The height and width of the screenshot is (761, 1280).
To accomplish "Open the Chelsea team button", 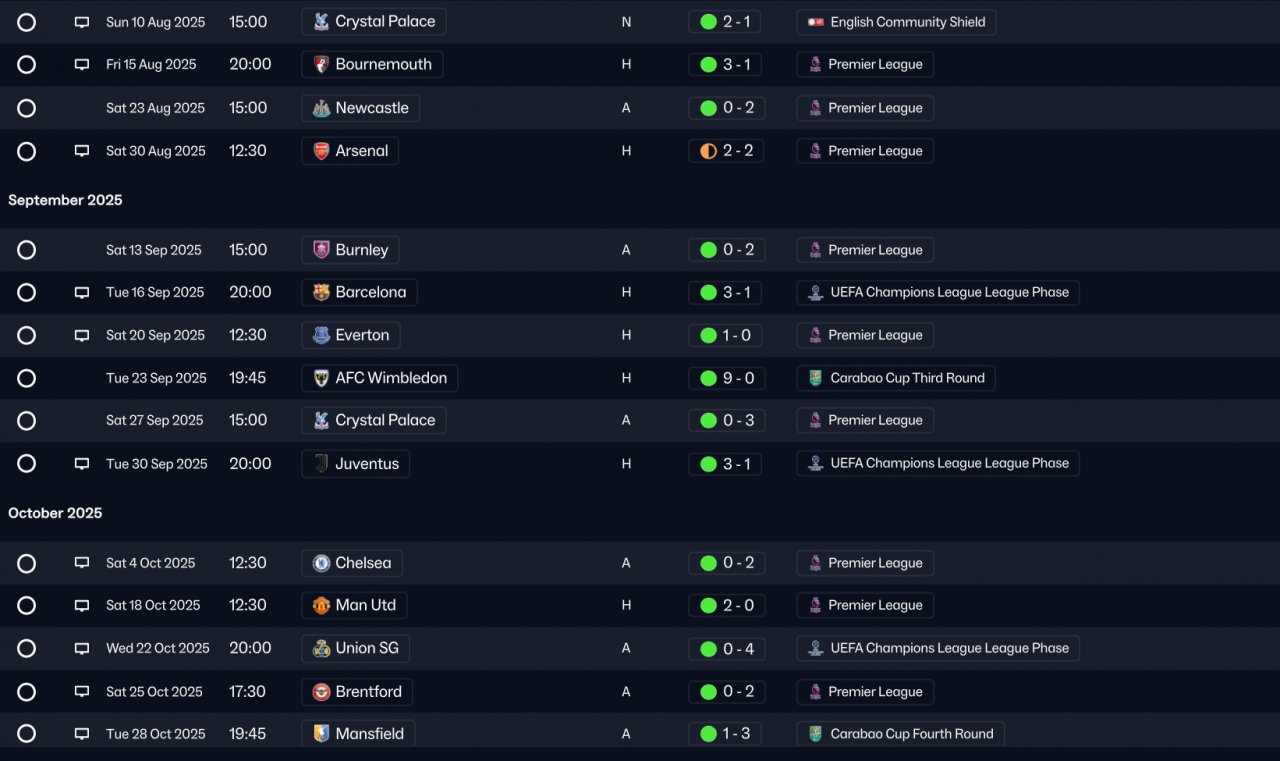I will click(352, 563).
